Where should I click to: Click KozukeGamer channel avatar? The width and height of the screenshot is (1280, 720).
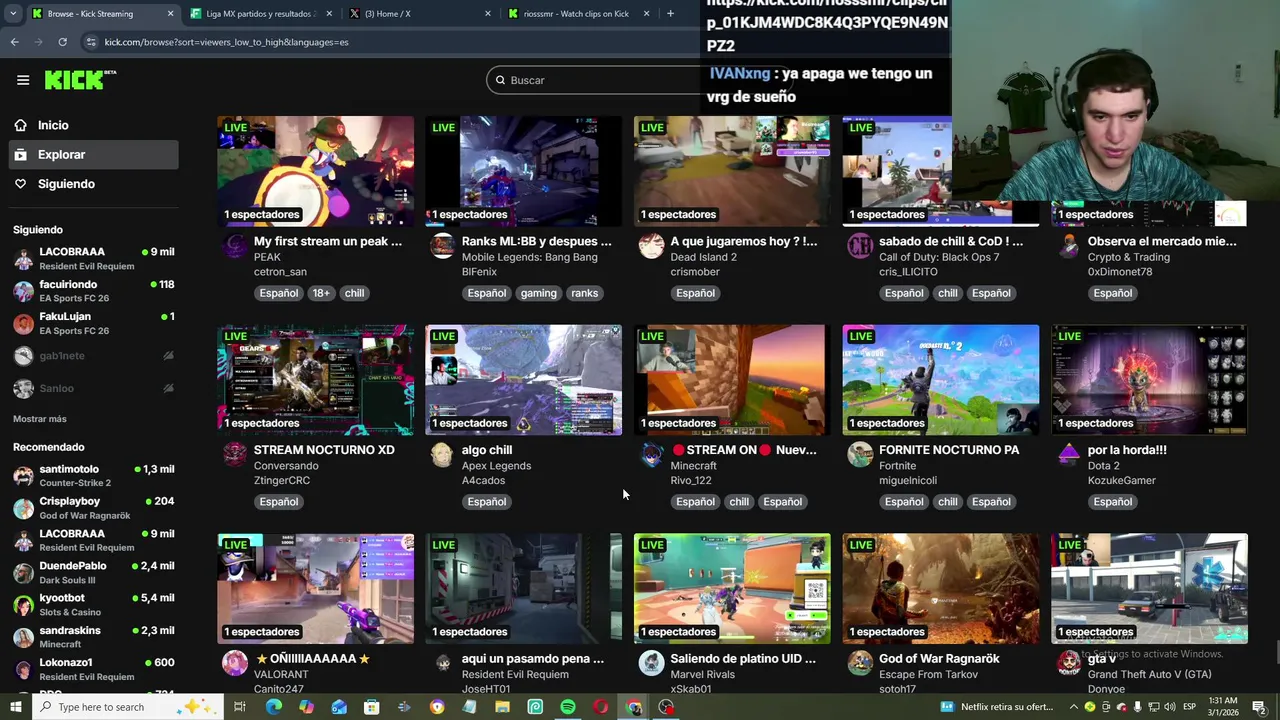[1069, 455]
